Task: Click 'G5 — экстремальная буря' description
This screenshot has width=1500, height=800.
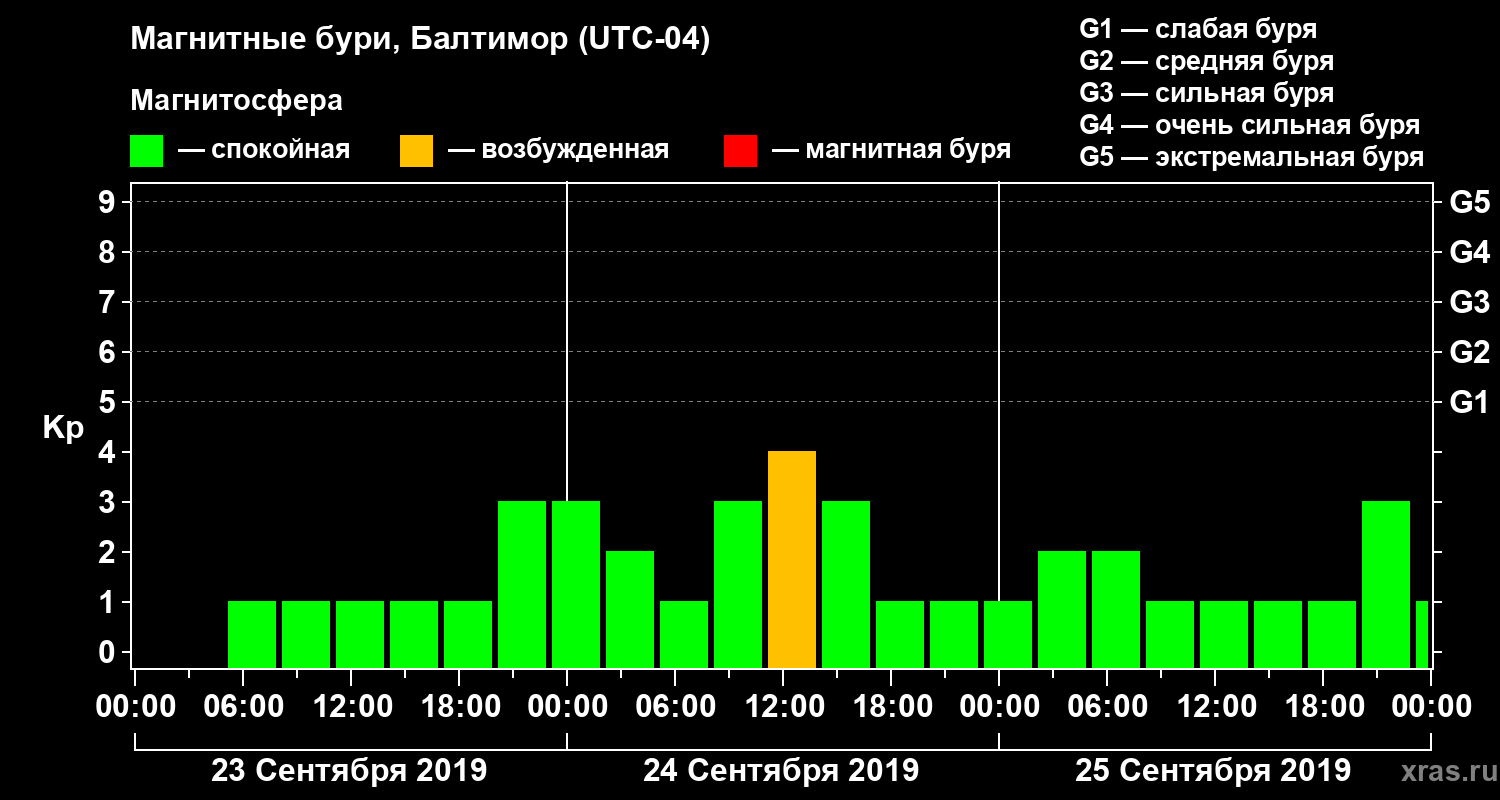Action: click(x=1252, y=157)
